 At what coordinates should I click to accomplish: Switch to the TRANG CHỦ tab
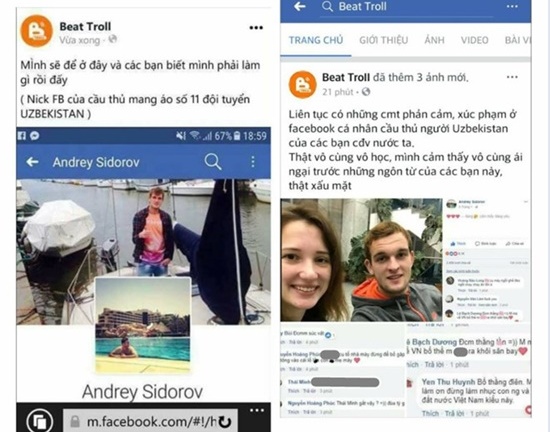coord(316,40)
